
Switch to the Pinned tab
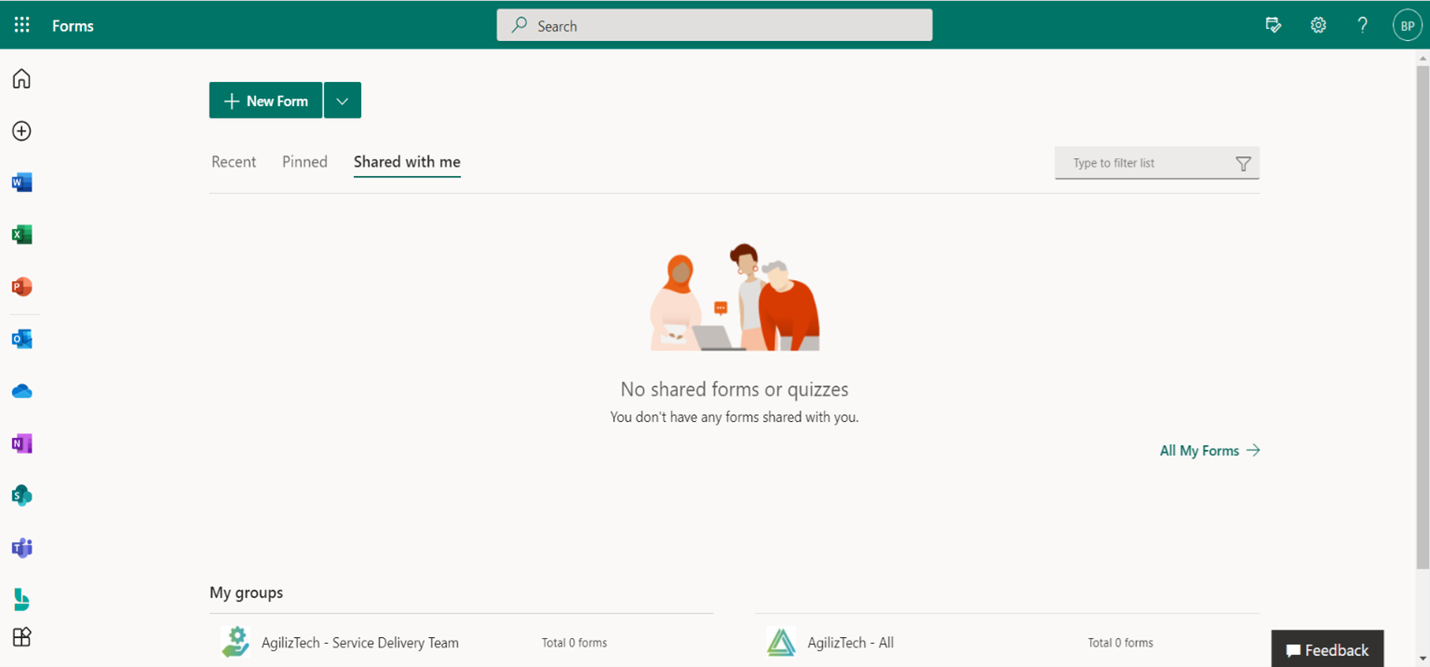tap(305, 162)
